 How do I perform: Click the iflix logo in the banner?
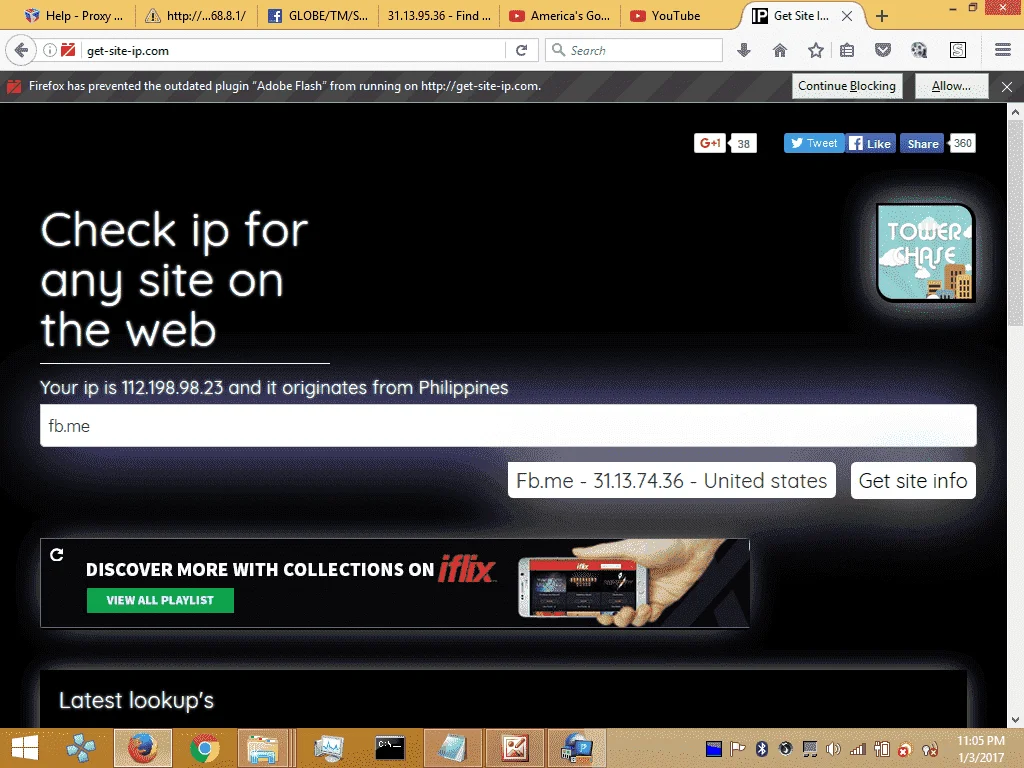(x=466, y=569)
